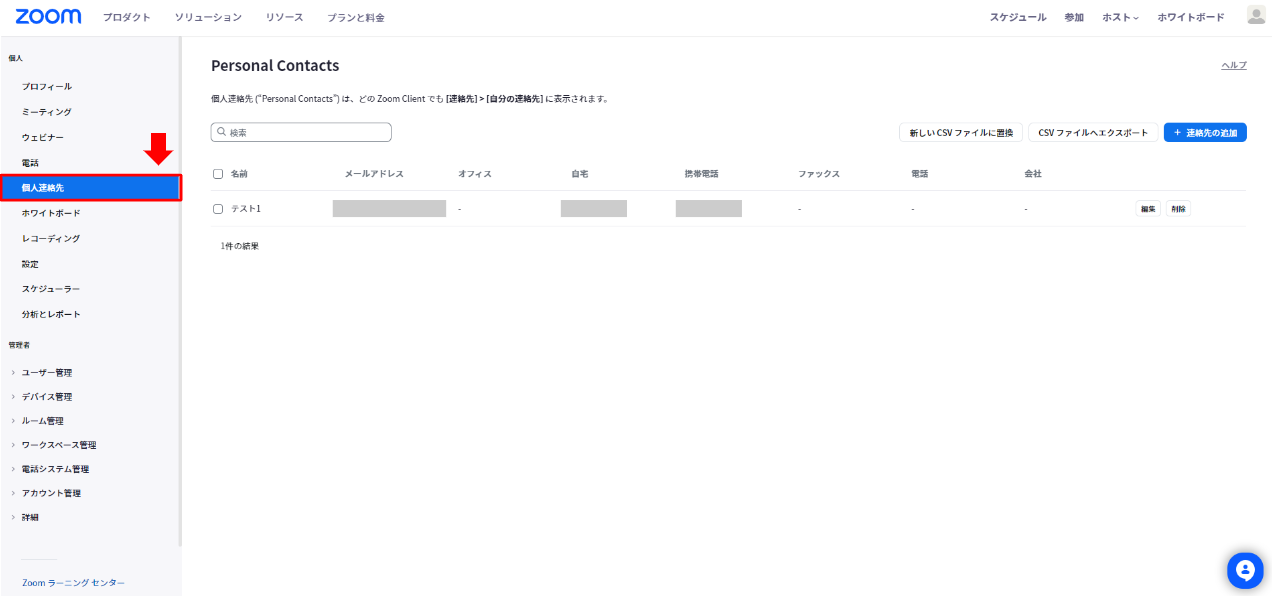This screenshot has height=596, width=1272.
Task: Open Zoom ラーニング センター link
Action: 74,582
